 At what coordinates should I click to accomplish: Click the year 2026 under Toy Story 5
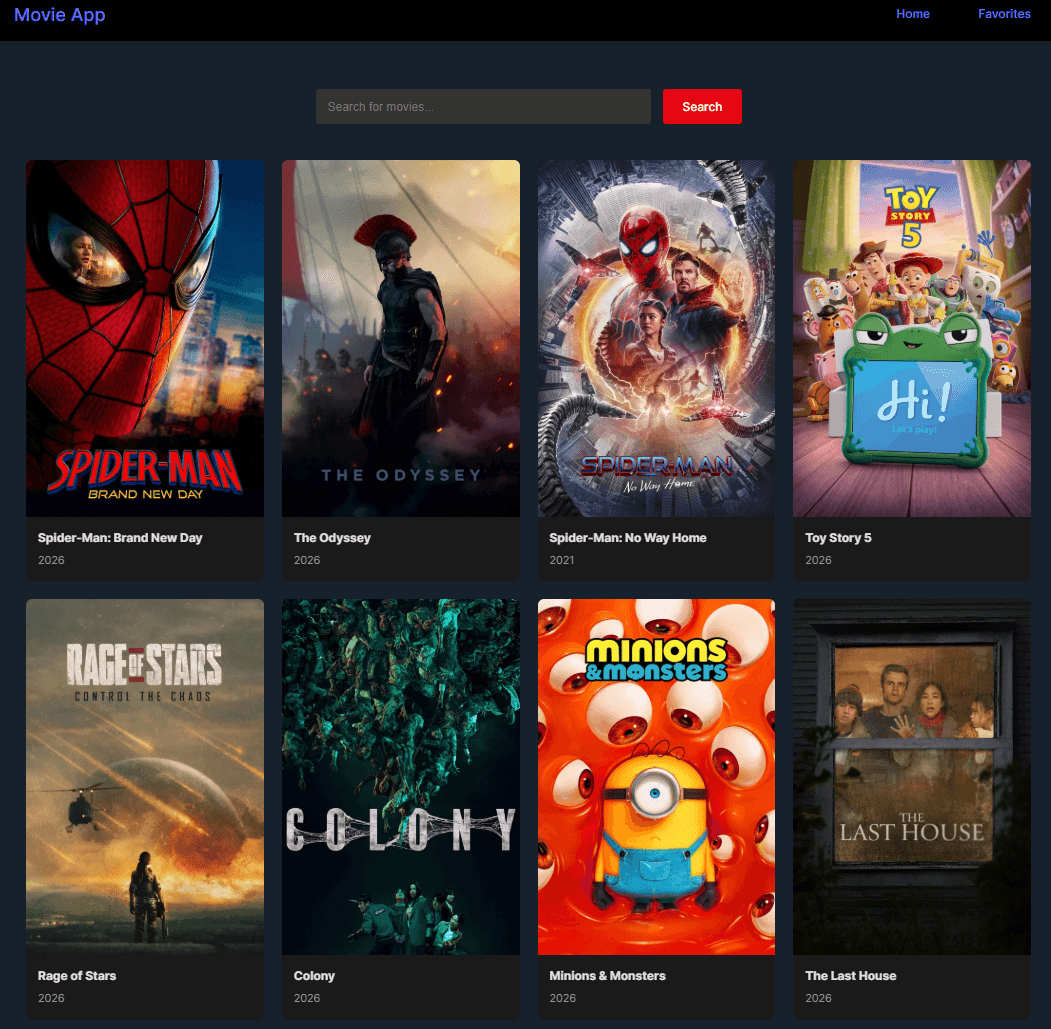(818, 560)
